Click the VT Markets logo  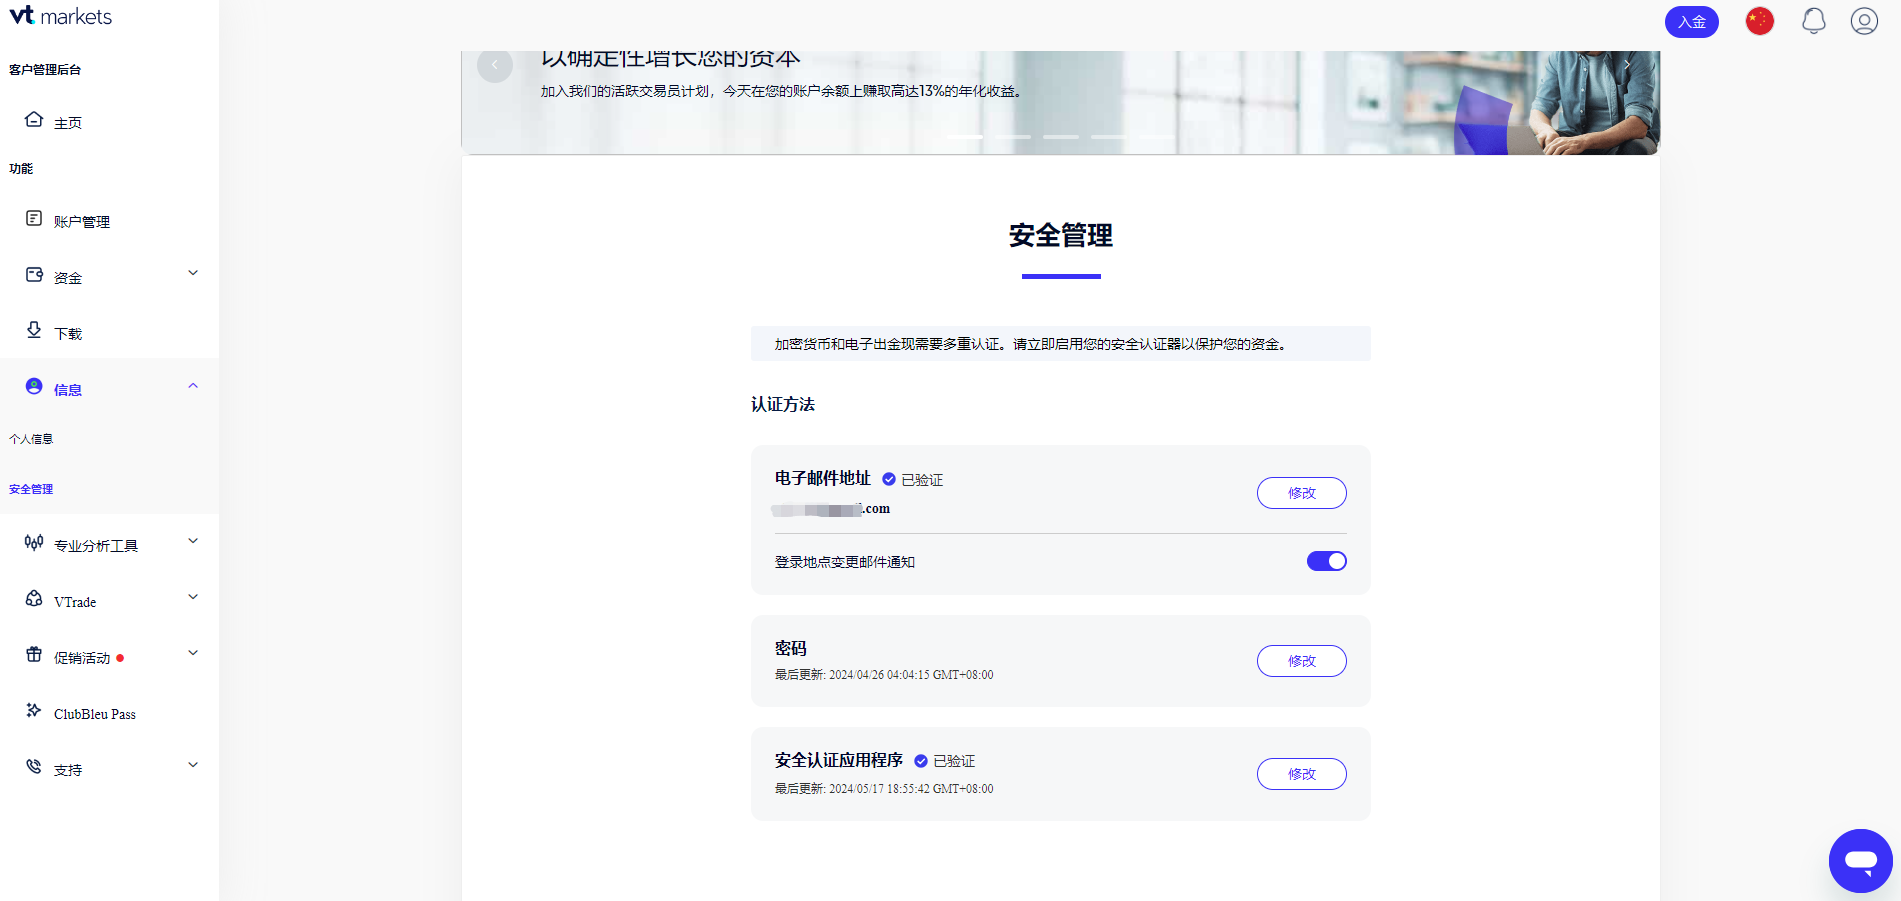coord(60,16)
